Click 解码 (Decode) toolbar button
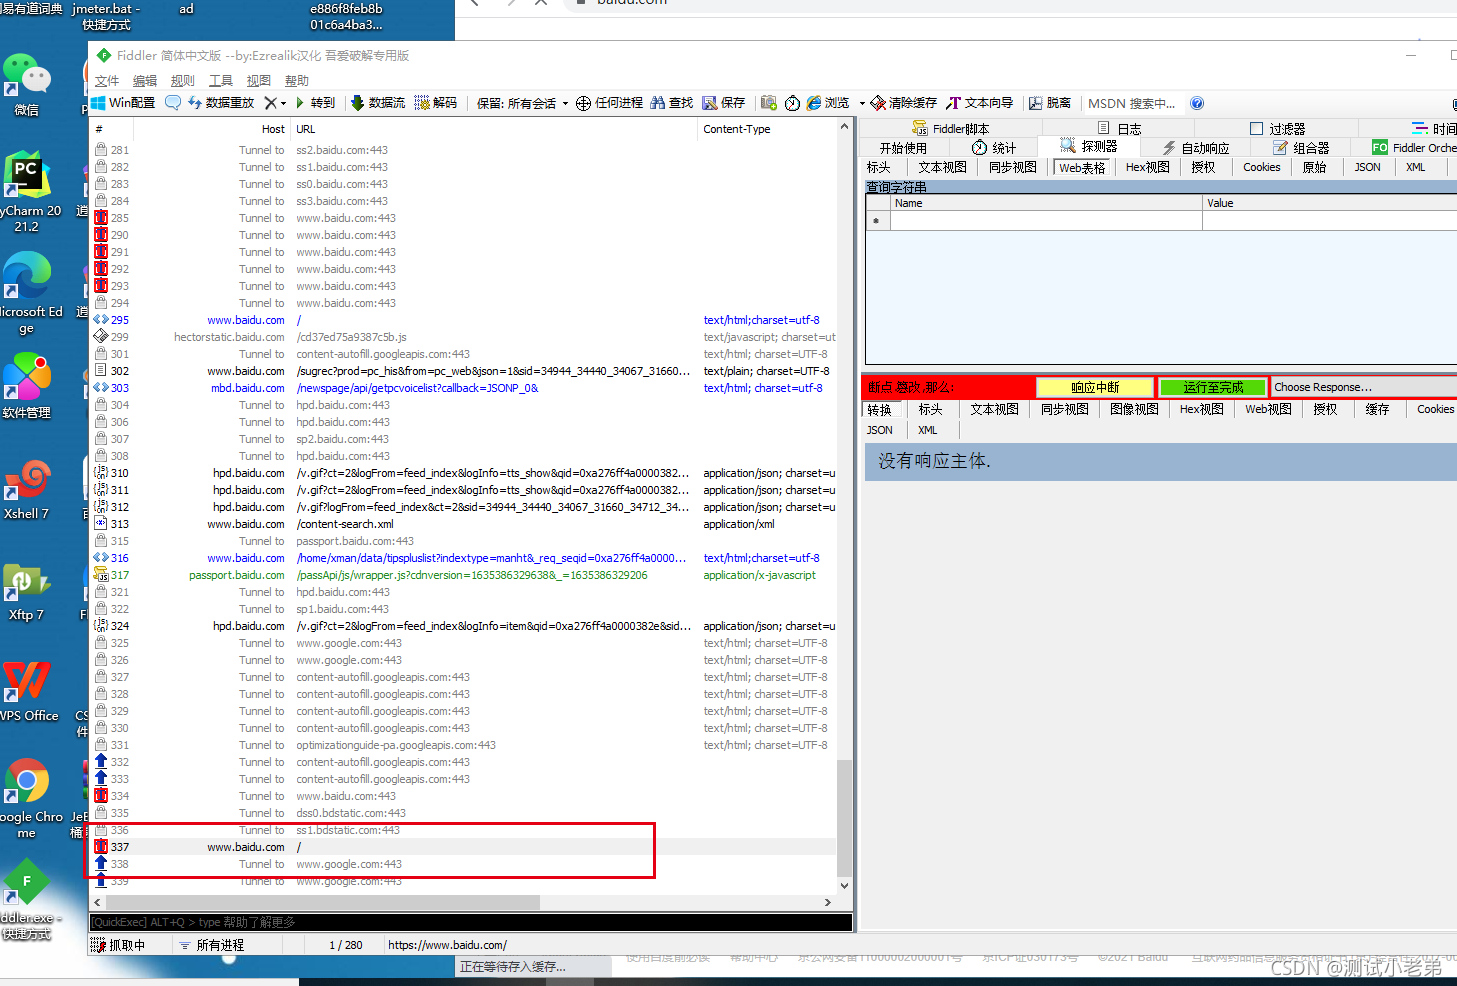Image resolution: width=1457 pixels, height=986 pixels. pyautogui.click(x=436, y=103)
